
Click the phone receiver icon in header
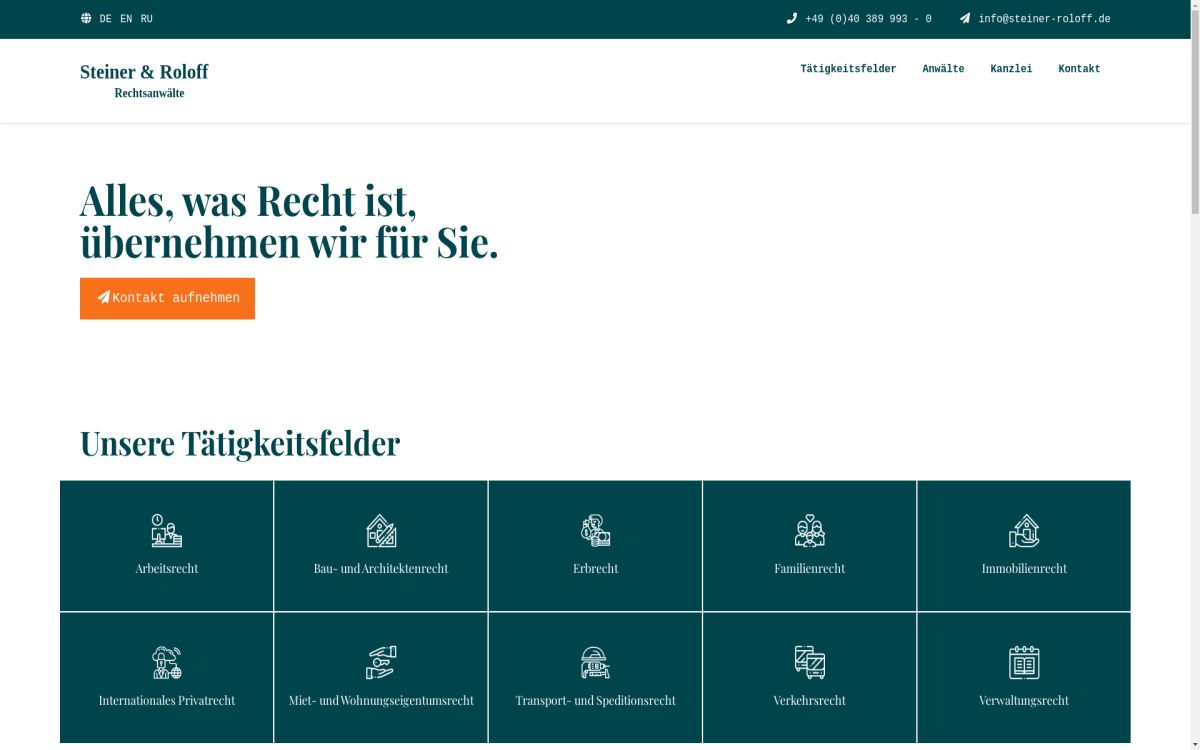[793, 18]
